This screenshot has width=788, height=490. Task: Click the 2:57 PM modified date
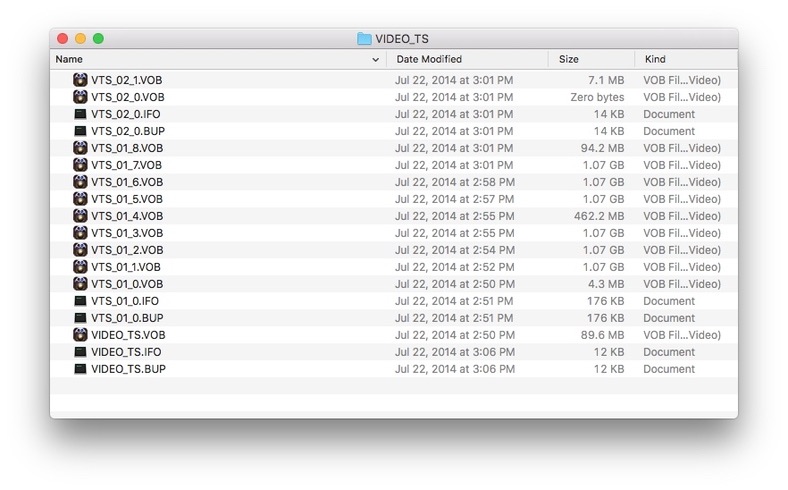pyautogui.click(x=455, y=199)
